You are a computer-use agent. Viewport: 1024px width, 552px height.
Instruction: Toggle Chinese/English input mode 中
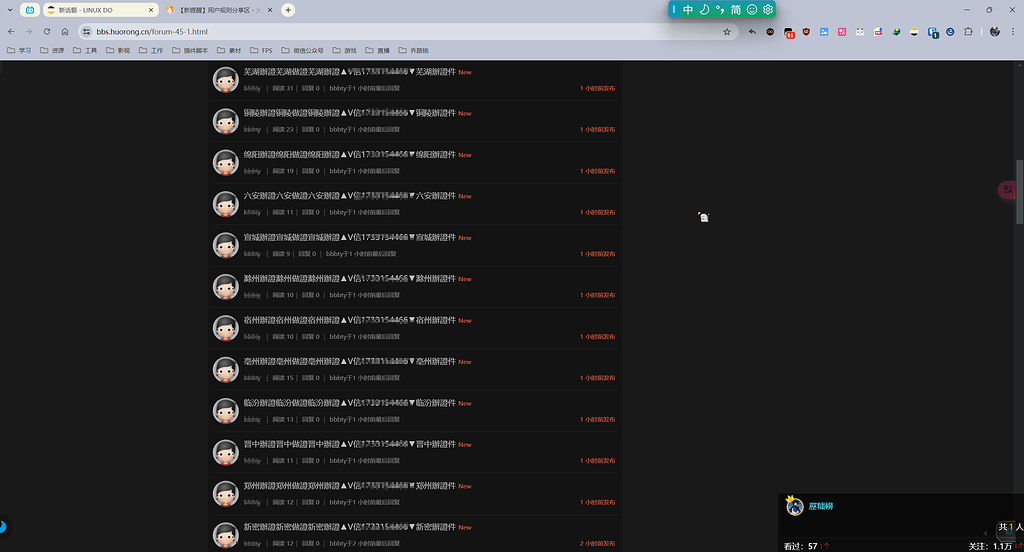point(688,10)
